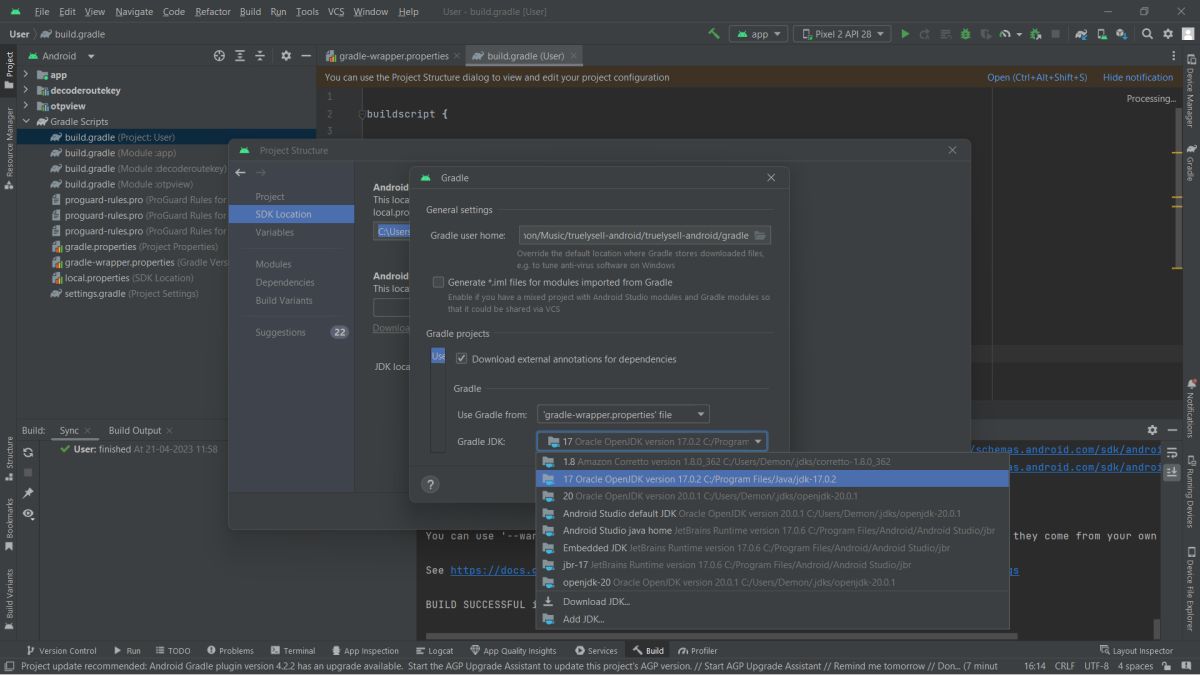1200x675 pixels.
Task: Click Hide notification link
Action: click(1138, 77)
